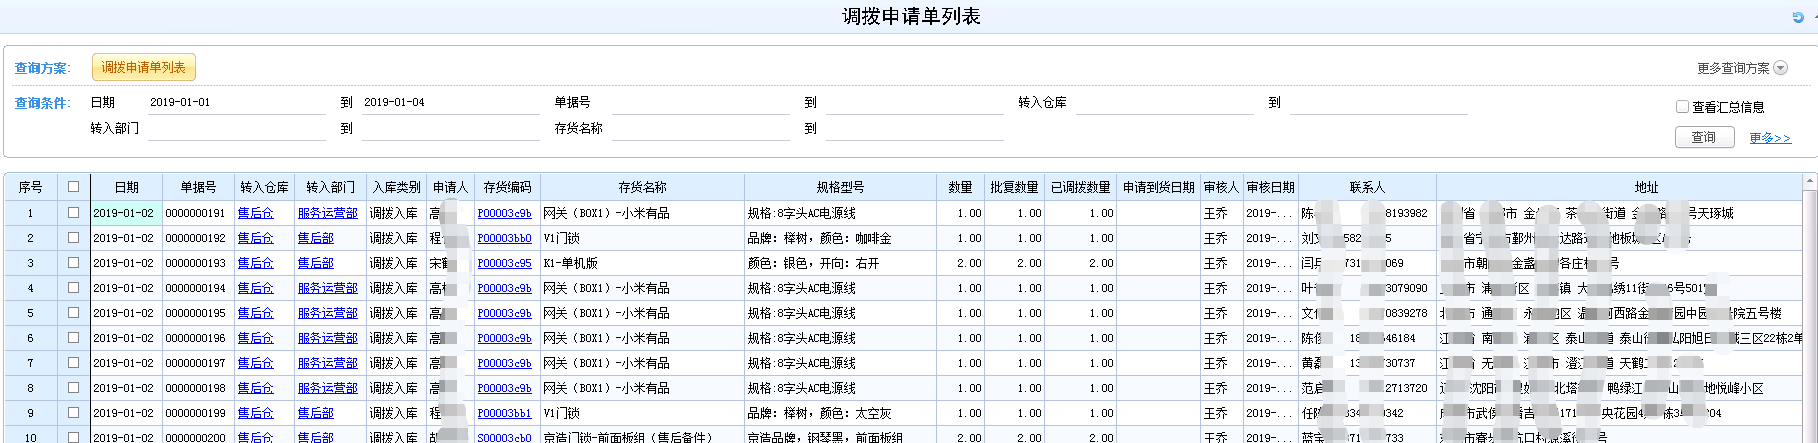Click the end date field showing 2019-01-04
Screen dimensions: 1818x443
point(450,103)
